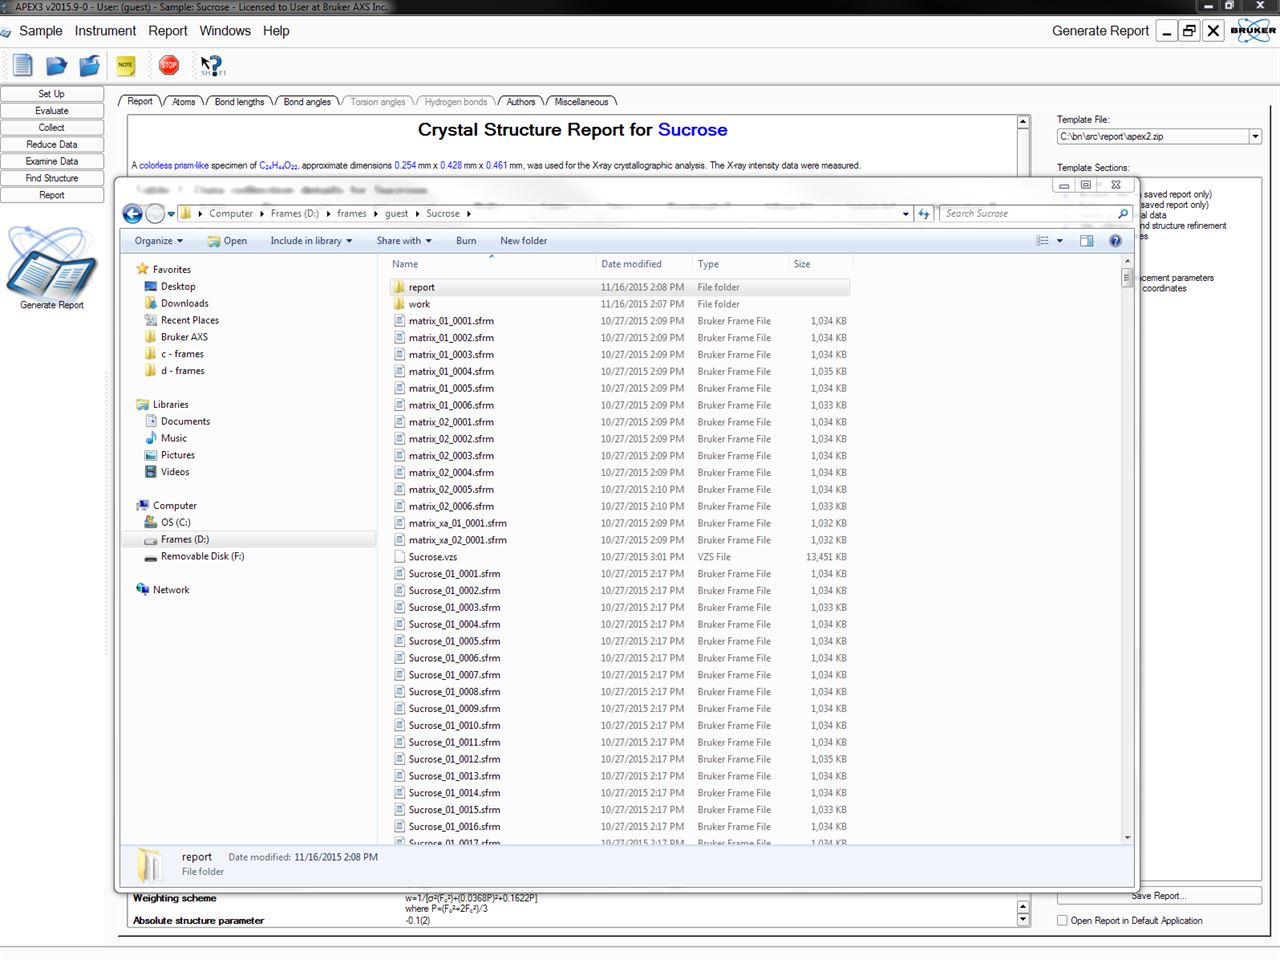
Task: Click in the Search Sucrose field
Action: click(x=1028, y=213)
